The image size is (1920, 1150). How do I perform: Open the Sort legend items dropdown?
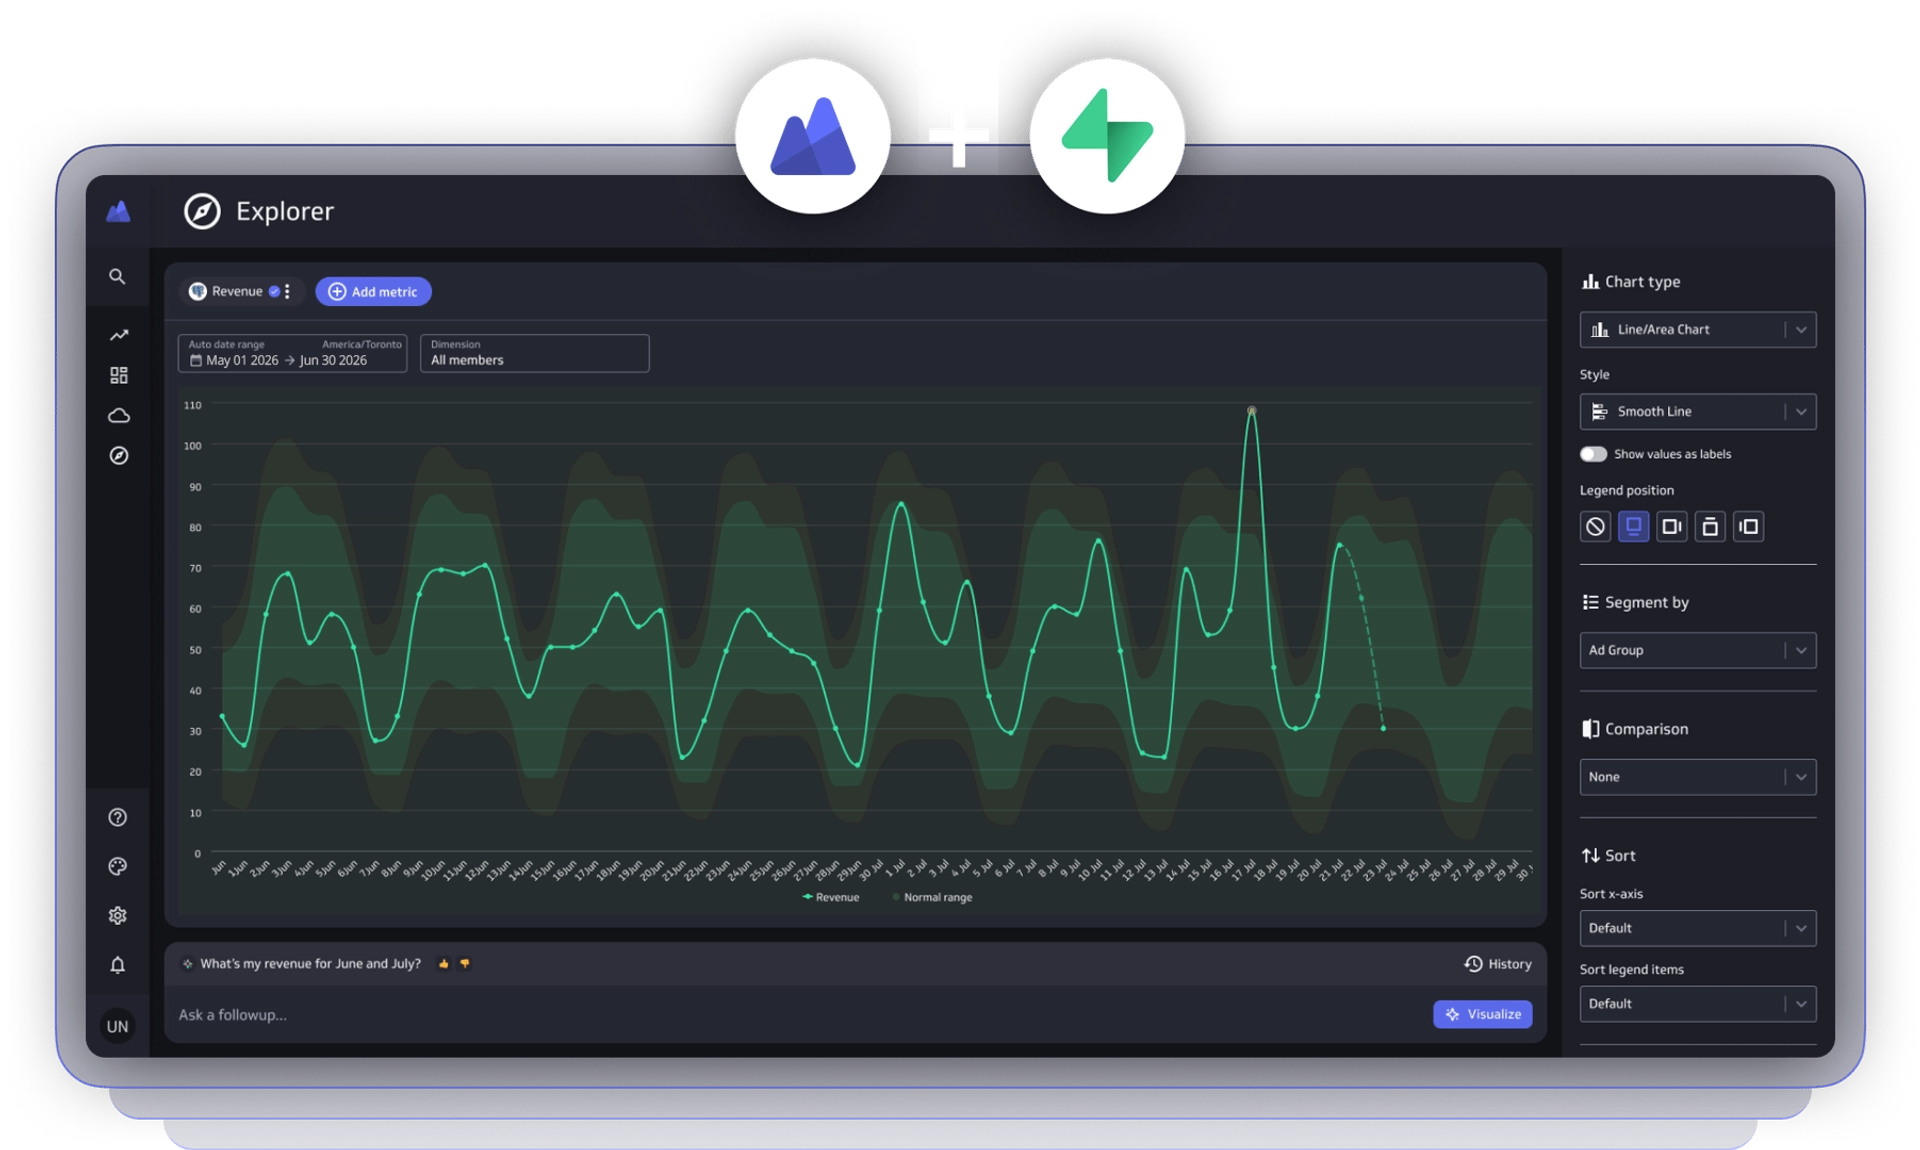1697,1004
